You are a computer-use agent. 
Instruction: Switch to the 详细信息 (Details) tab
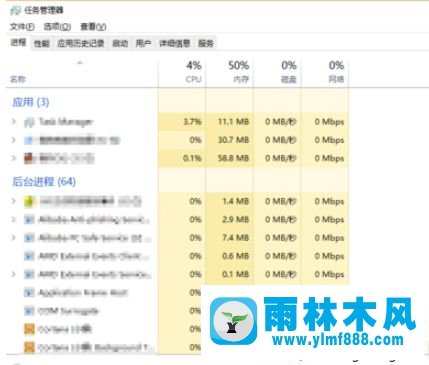tap(175, 43)
